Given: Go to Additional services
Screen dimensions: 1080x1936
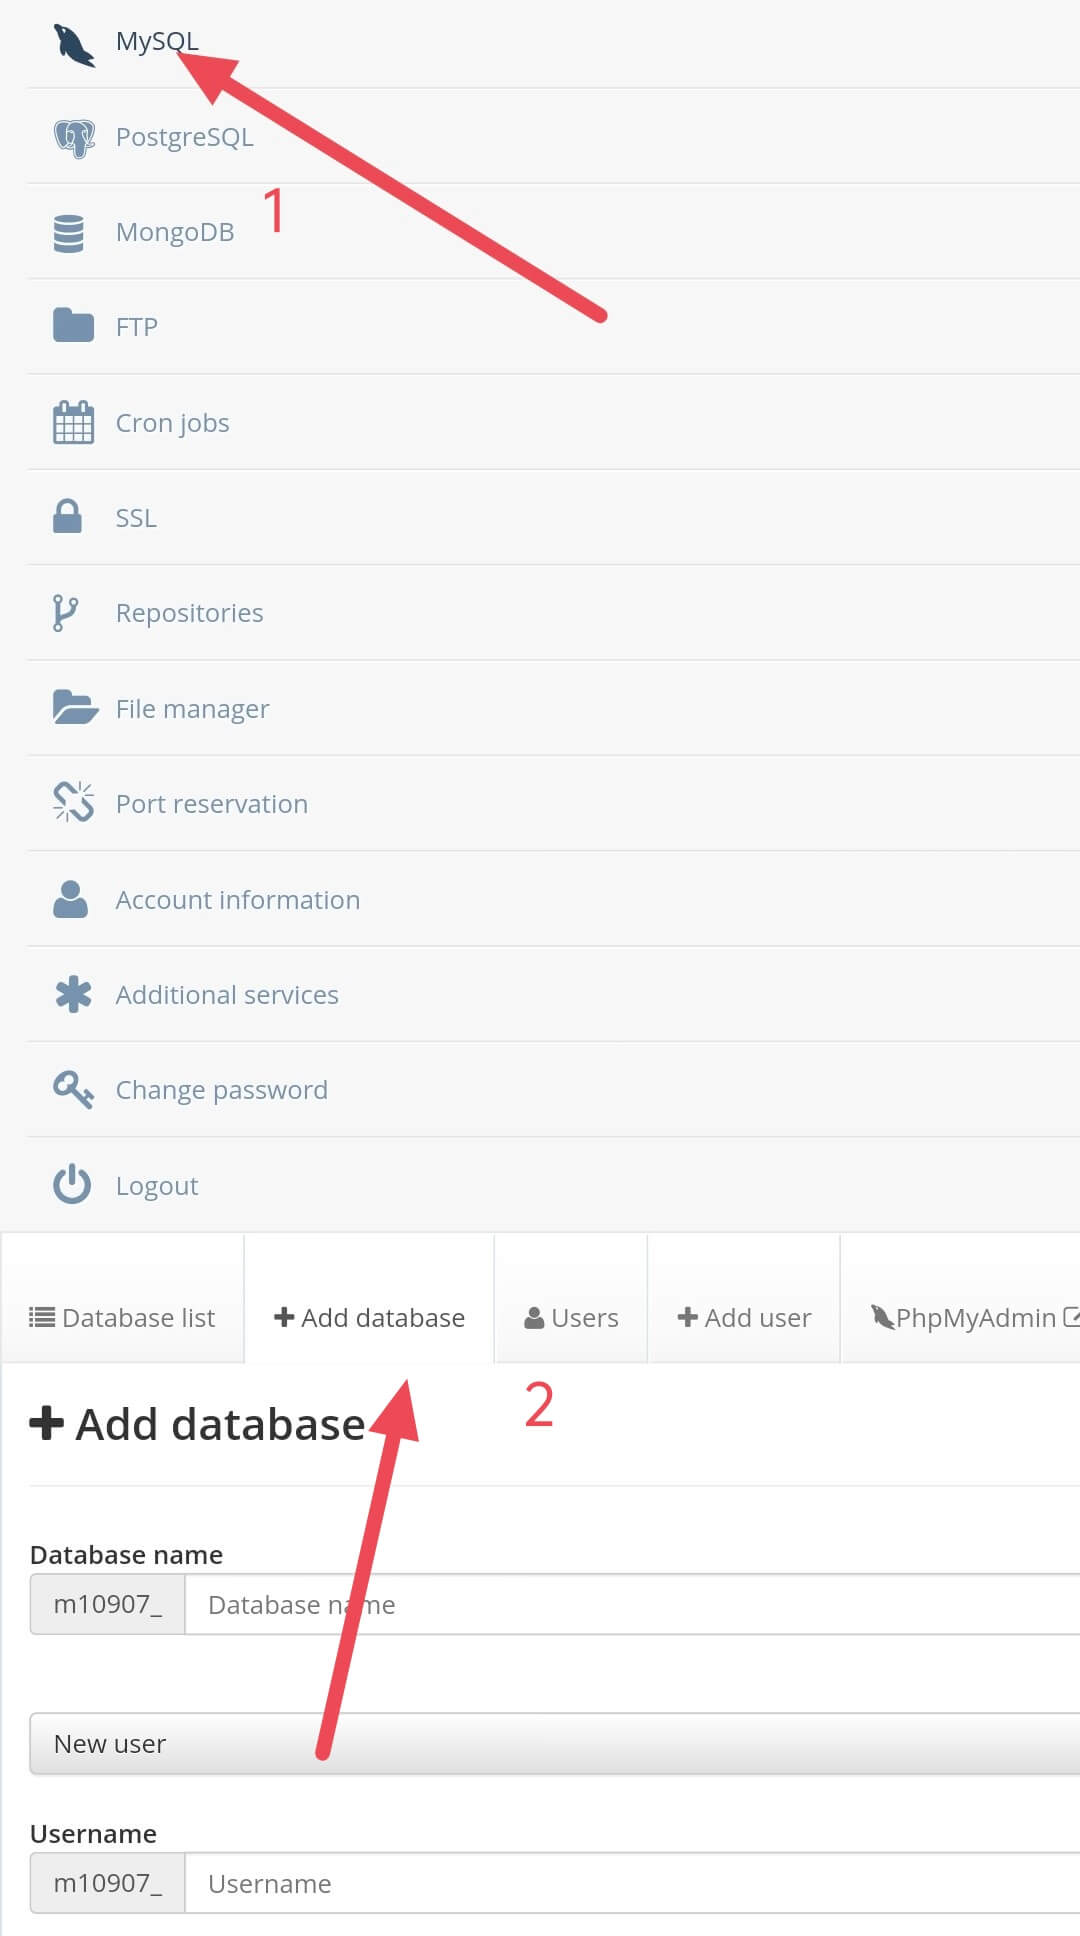Looking at the screenshot, I should coord(227,995).
